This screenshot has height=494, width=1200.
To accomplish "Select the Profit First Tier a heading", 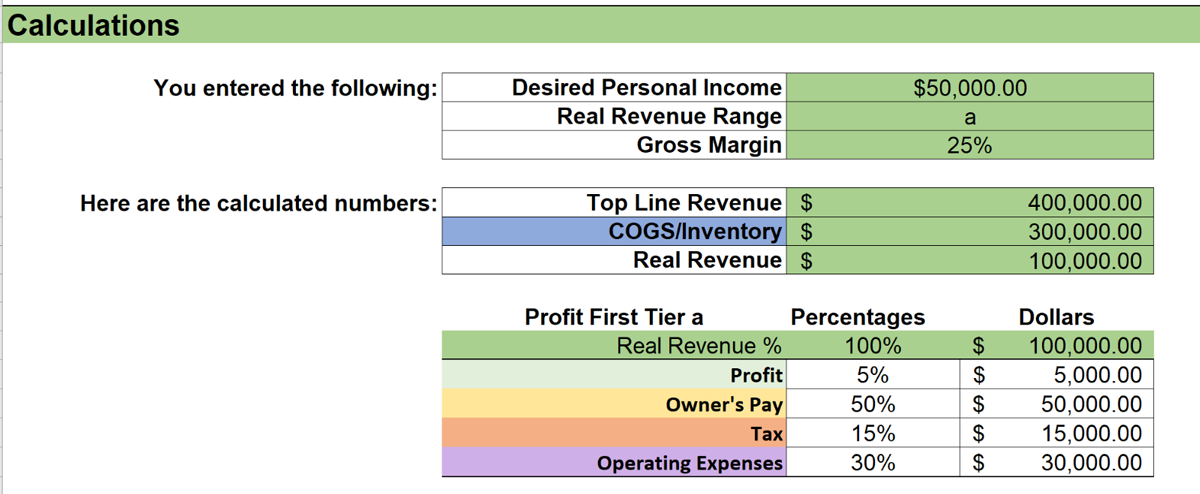I will tap(614, 318).
